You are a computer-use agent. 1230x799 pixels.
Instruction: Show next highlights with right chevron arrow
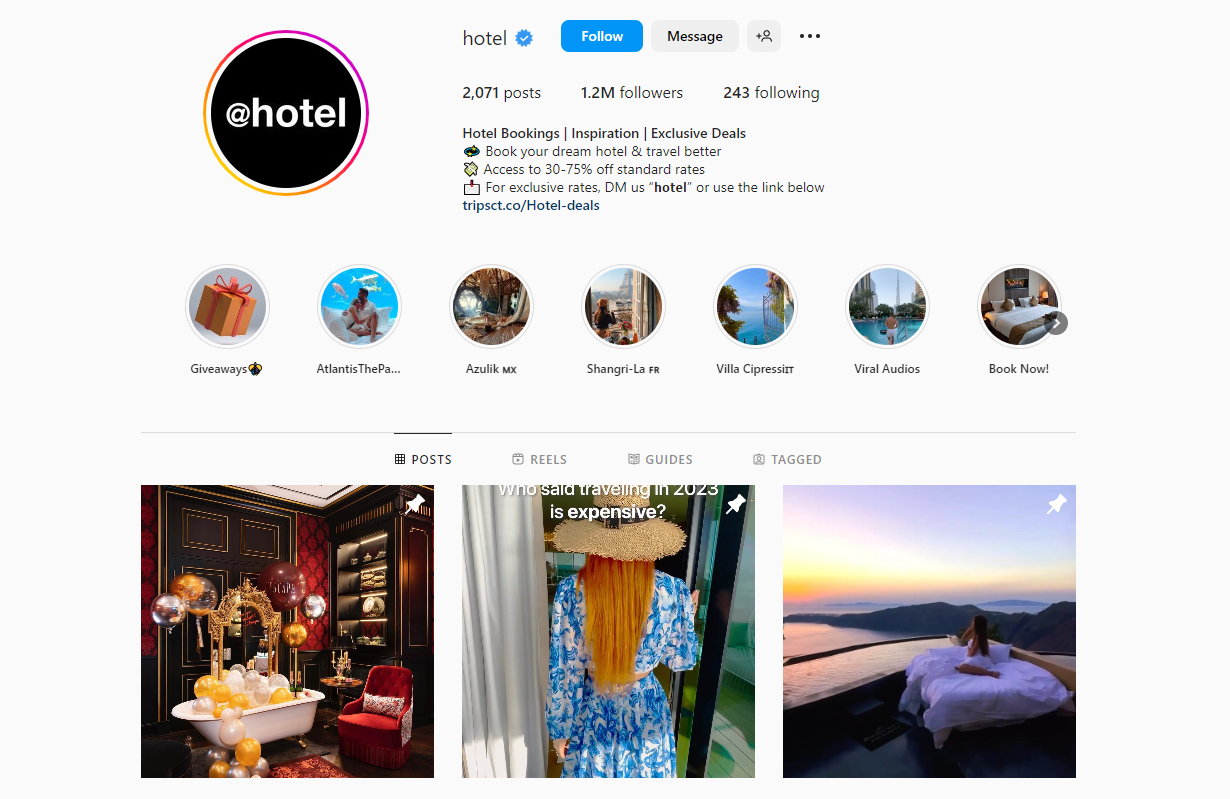[x=1057, y=323]
